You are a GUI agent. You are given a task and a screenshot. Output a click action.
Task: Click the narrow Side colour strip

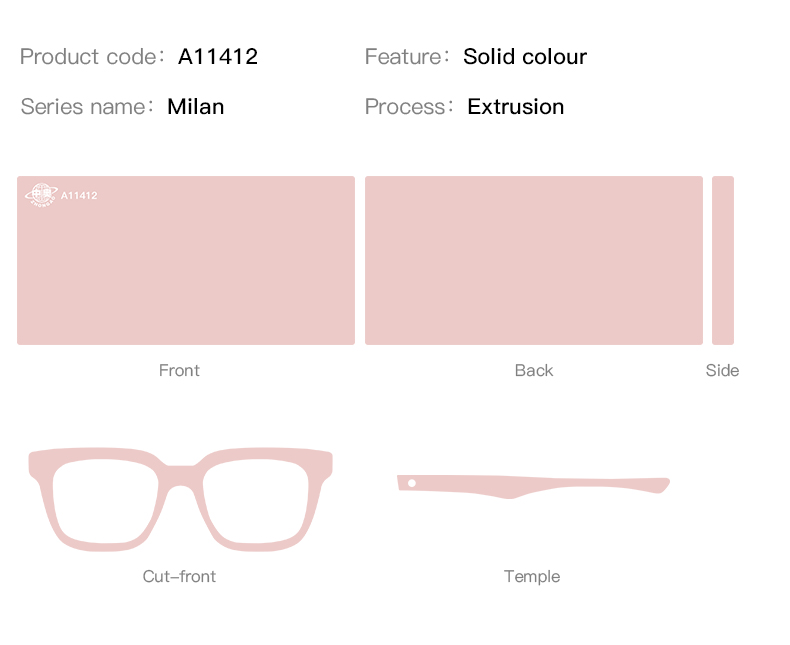722,261
